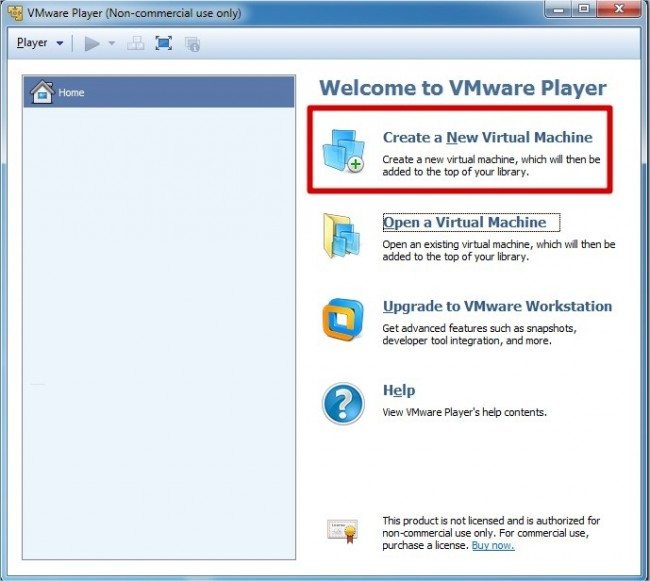Enter full screen mode via toolbar icon
This screenshot has height=581, width=650.
coord(163,43)
